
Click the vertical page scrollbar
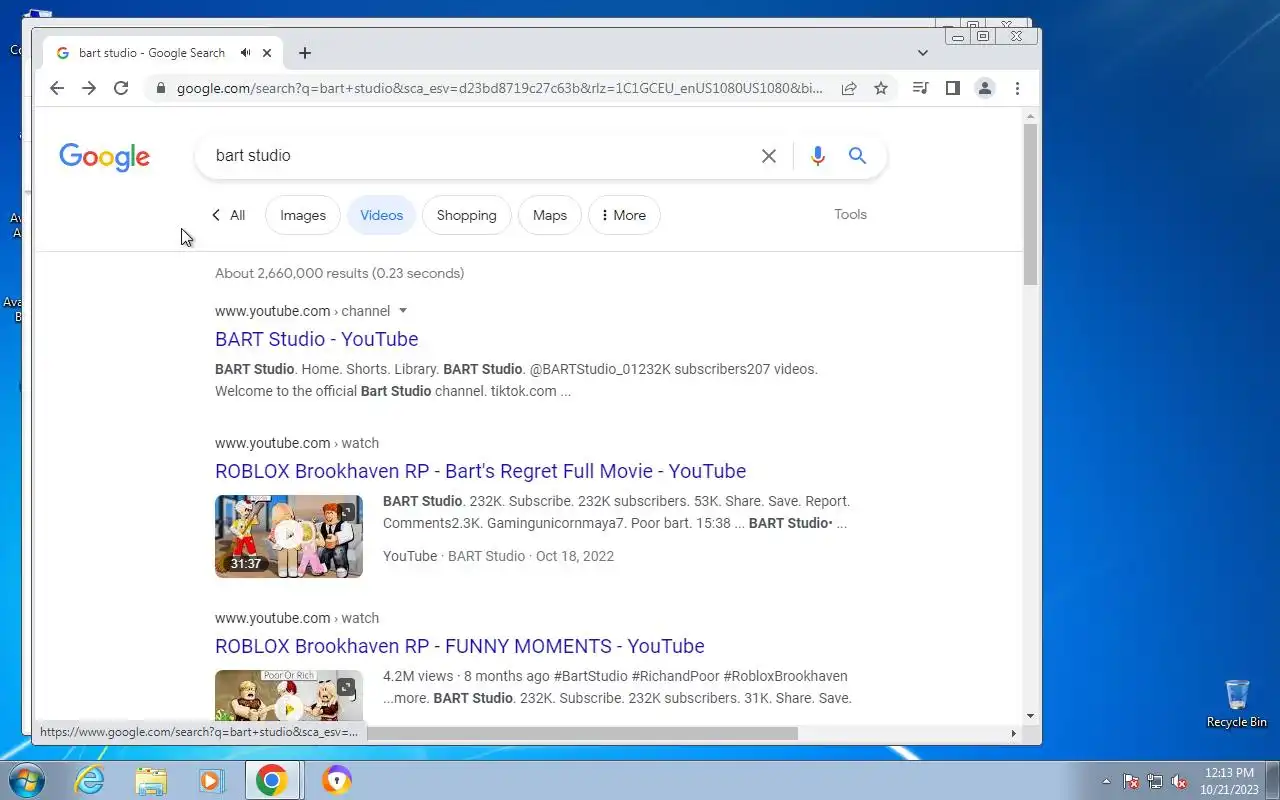1030,204
